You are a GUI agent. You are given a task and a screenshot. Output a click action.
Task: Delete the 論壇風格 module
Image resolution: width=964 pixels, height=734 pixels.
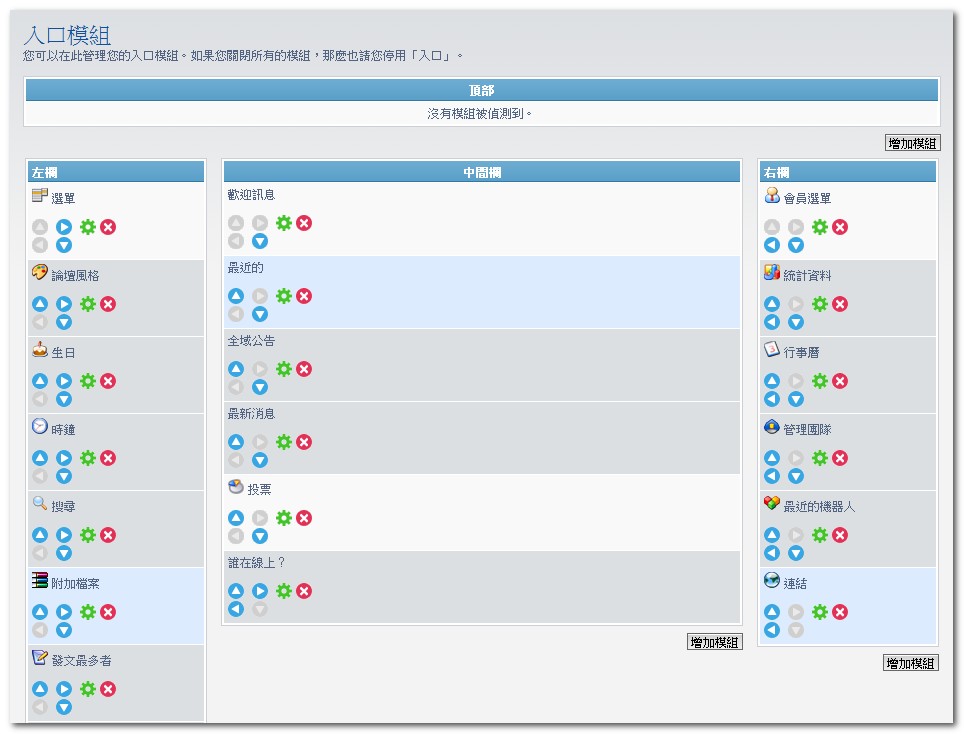click(x=108, y=304)
